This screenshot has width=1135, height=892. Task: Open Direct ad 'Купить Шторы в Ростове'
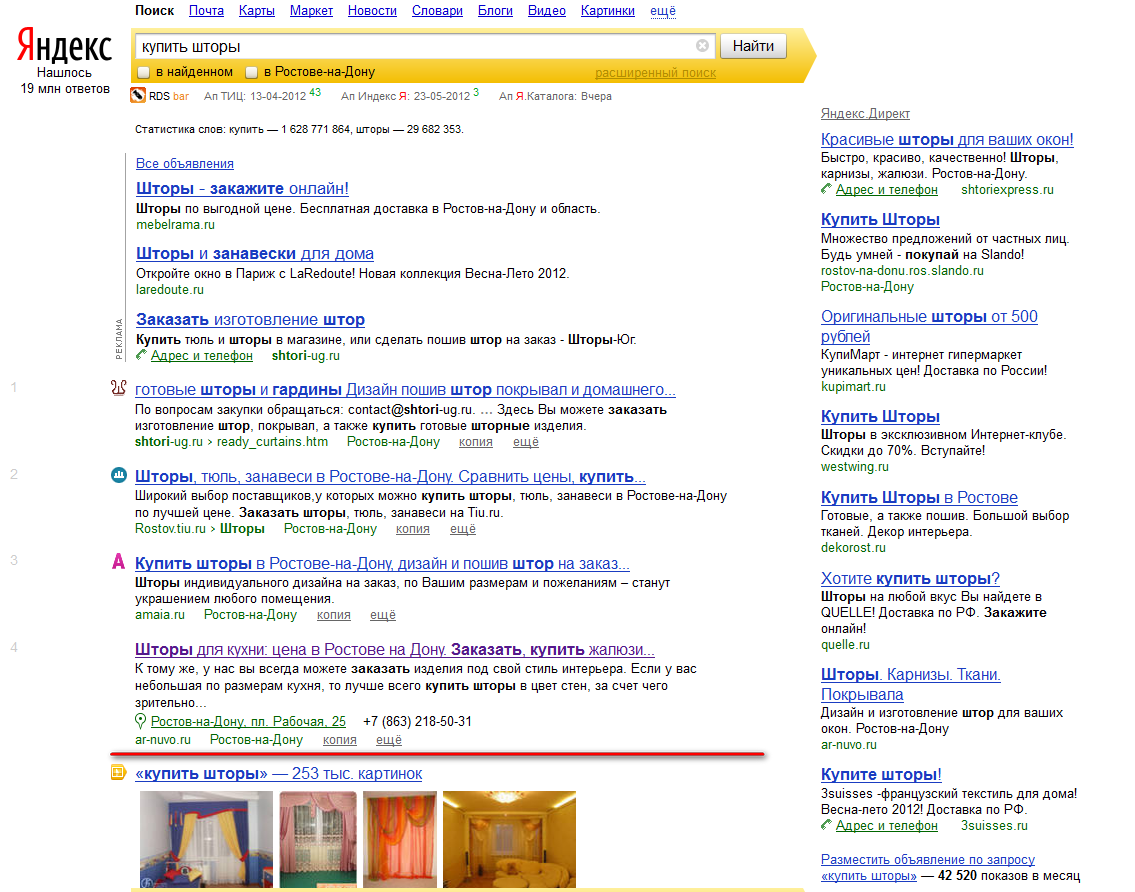(919, 497)
